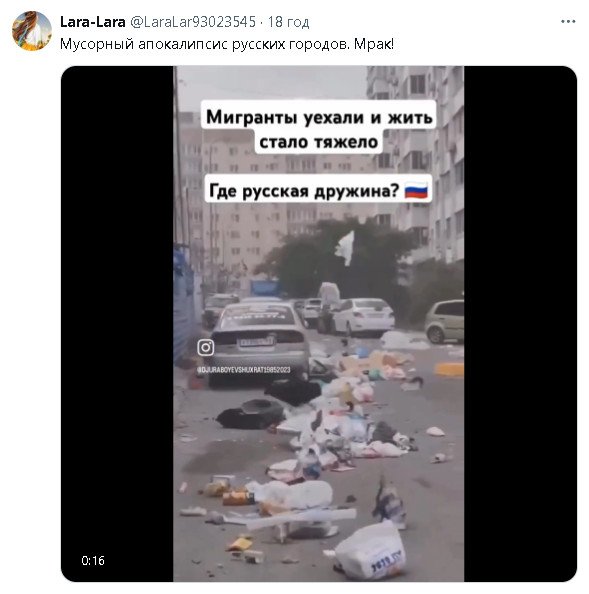Screen dimensions: 589x594
Task: Open the tweet via the "18 год" timestamp
Action: (288, 22)
